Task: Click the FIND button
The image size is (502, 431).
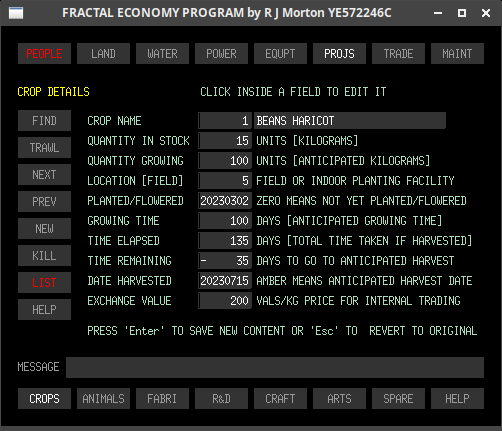Action: [44, 121]
